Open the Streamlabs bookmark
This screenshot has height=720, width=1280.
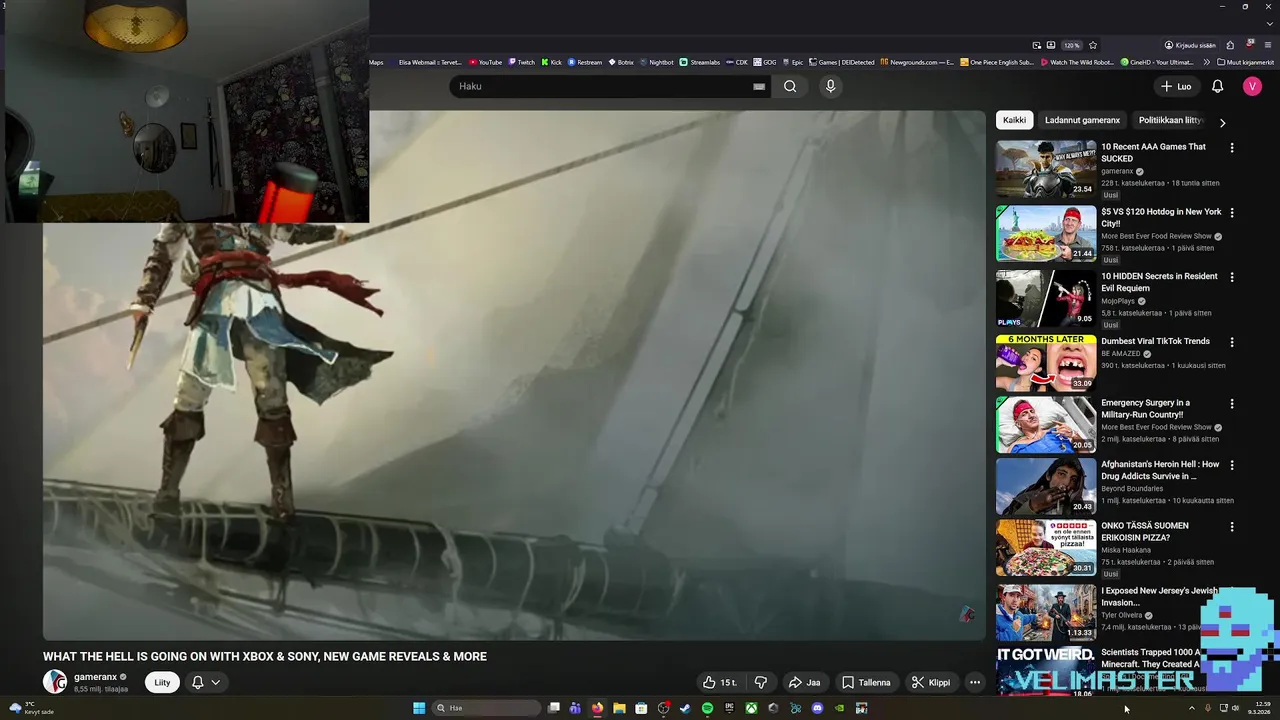point(699,62)
